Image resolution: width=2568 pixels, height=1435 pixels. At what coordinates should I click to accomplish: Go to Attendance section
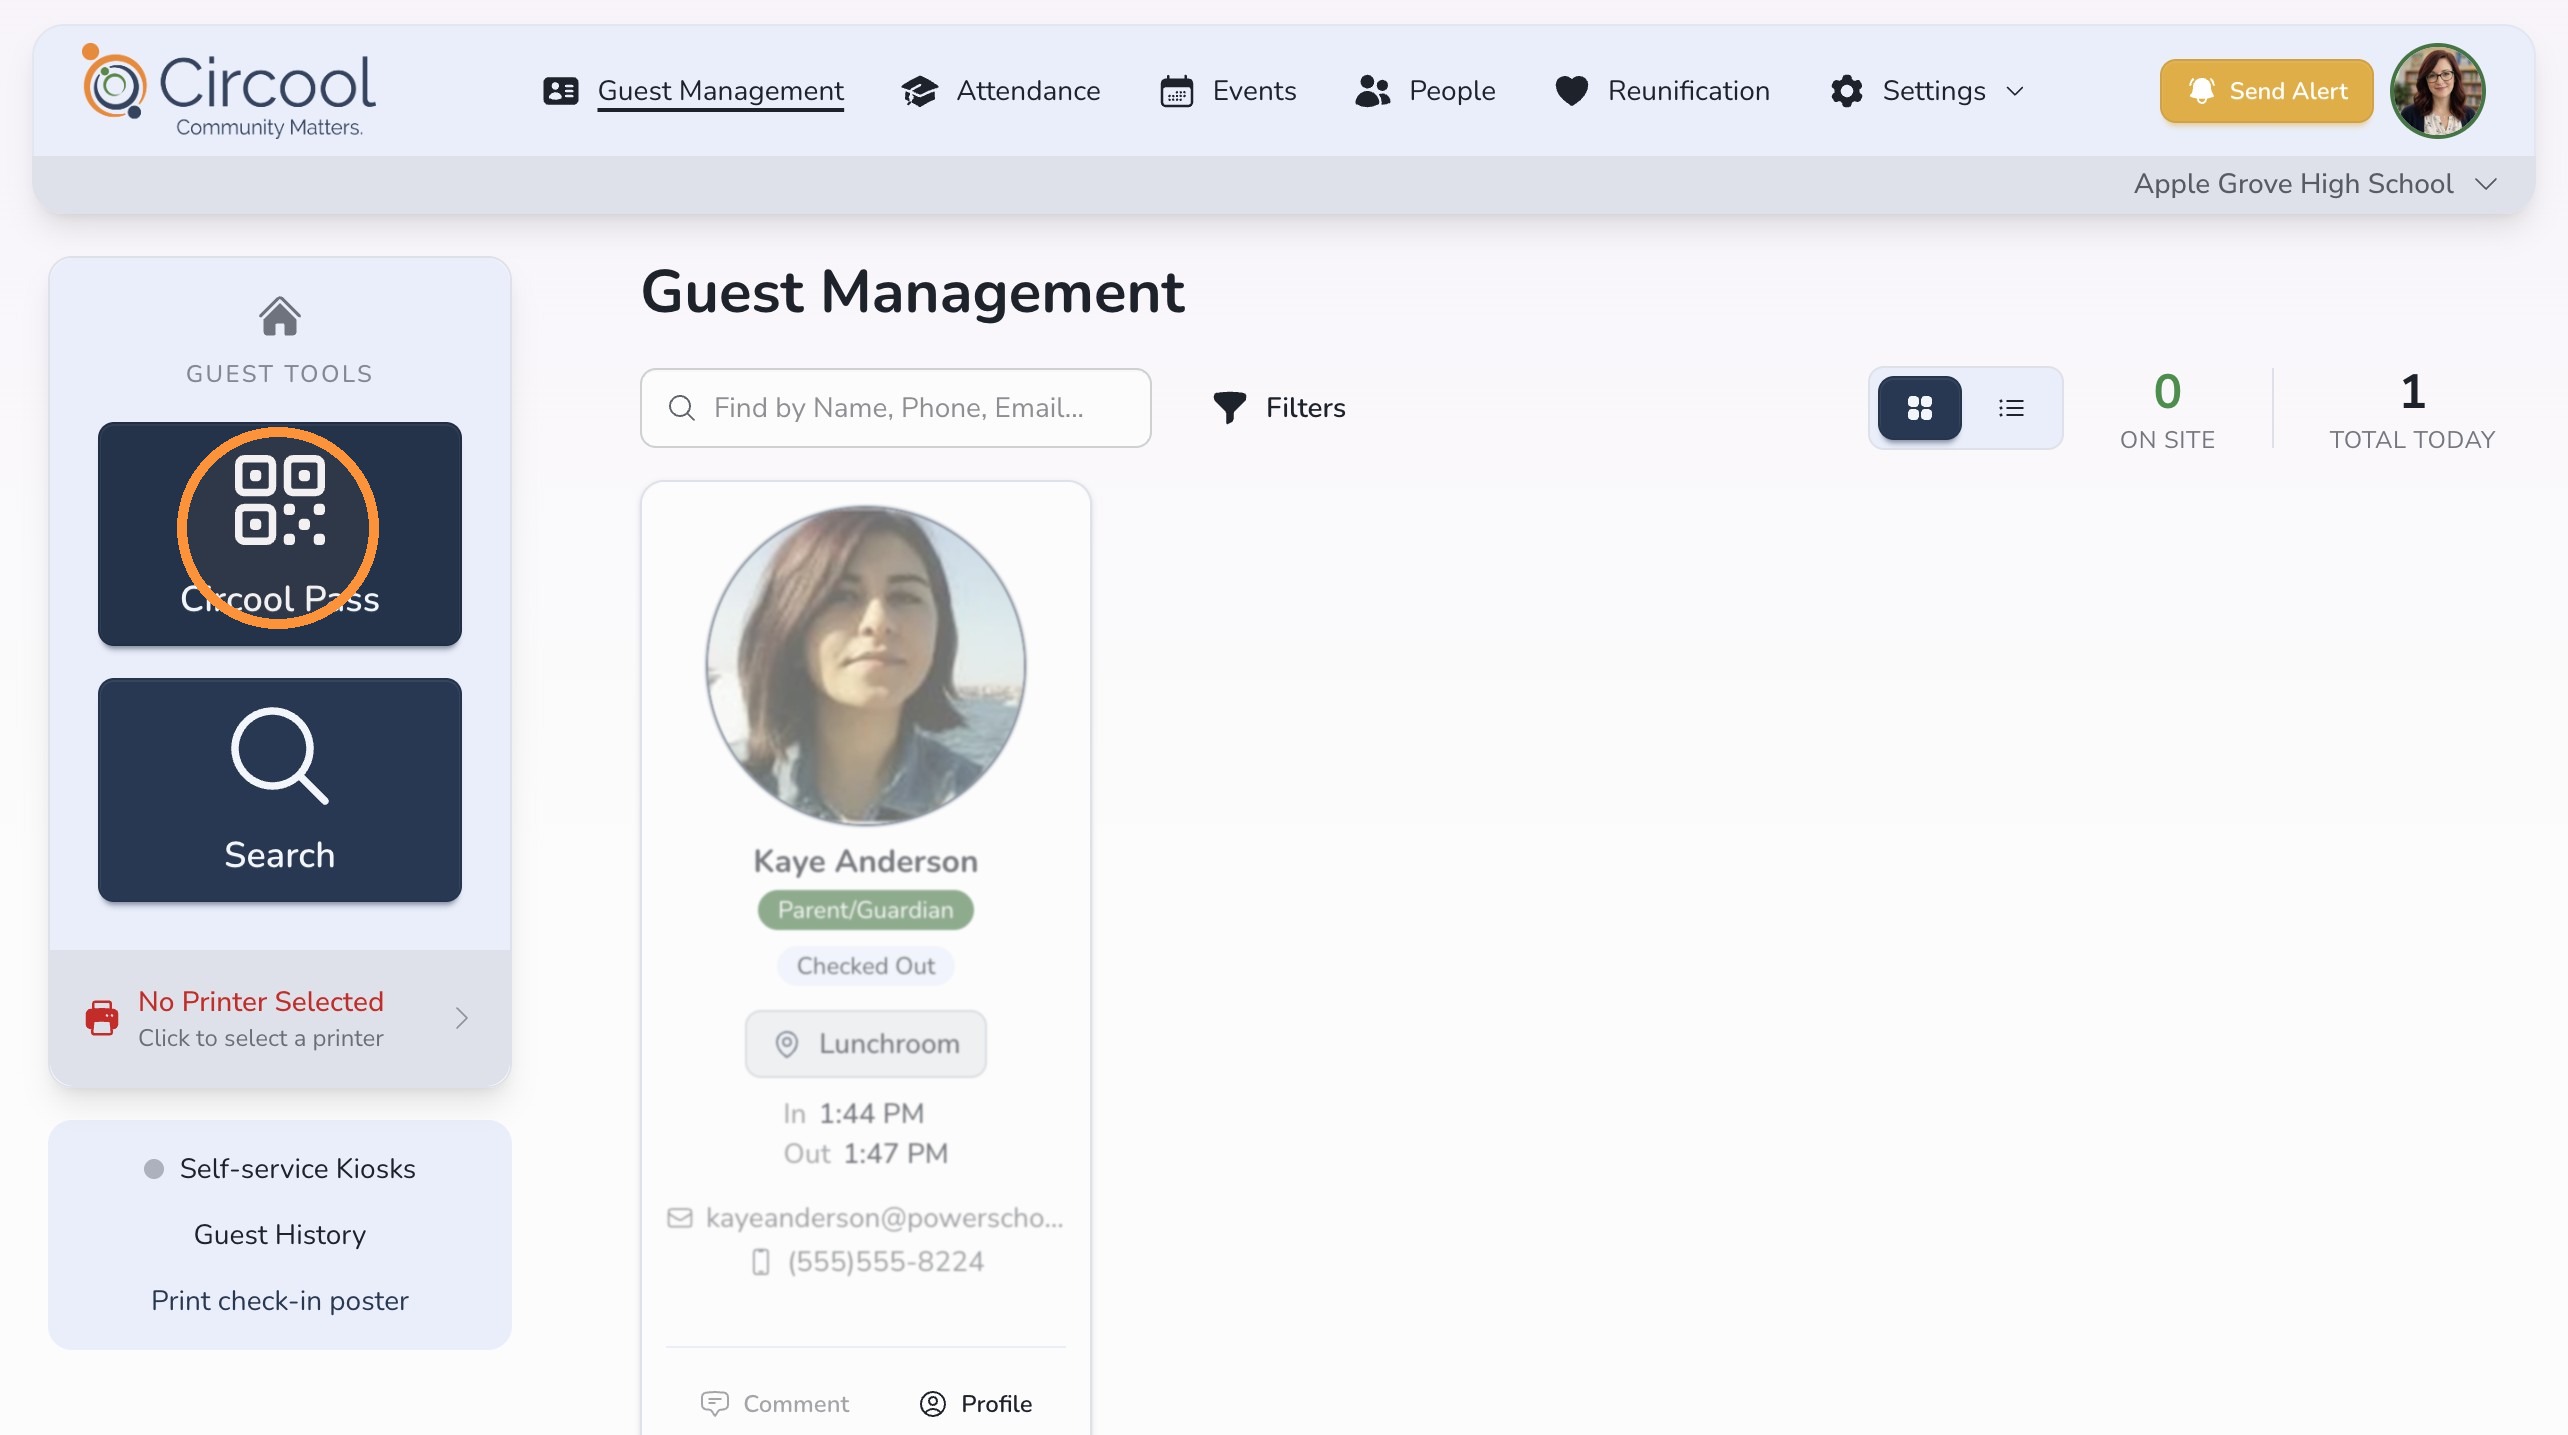click(x=1028, y=91)
